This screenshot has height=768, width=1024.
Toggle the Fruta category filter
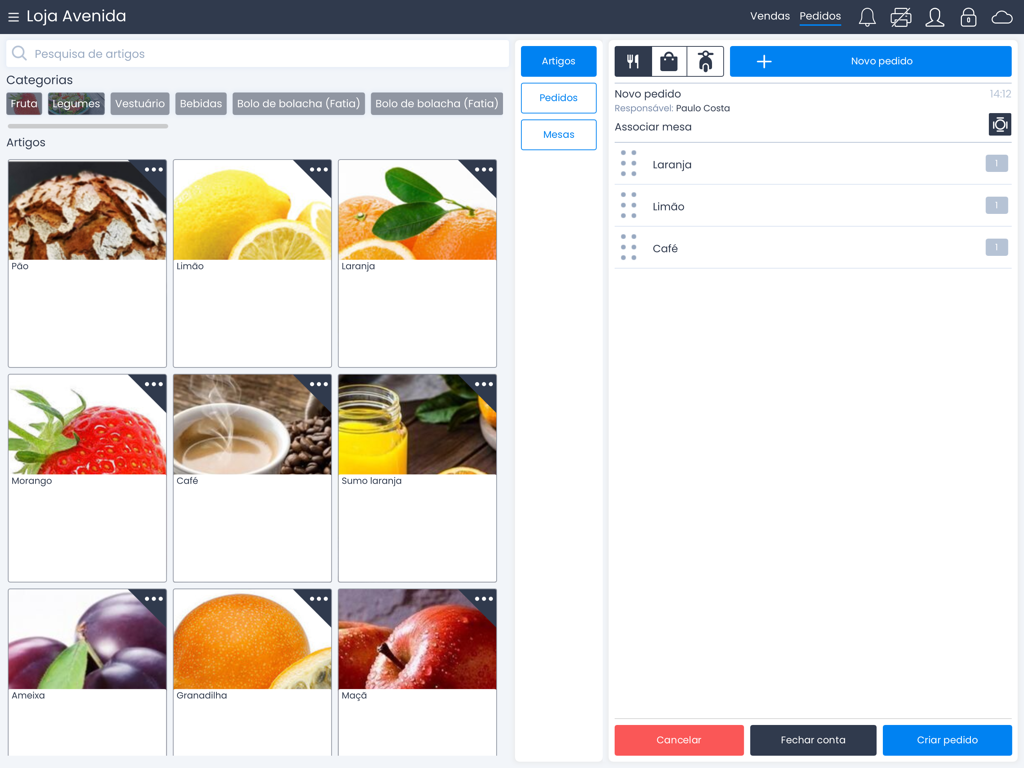pyautogui.click(x=23, y=103)
